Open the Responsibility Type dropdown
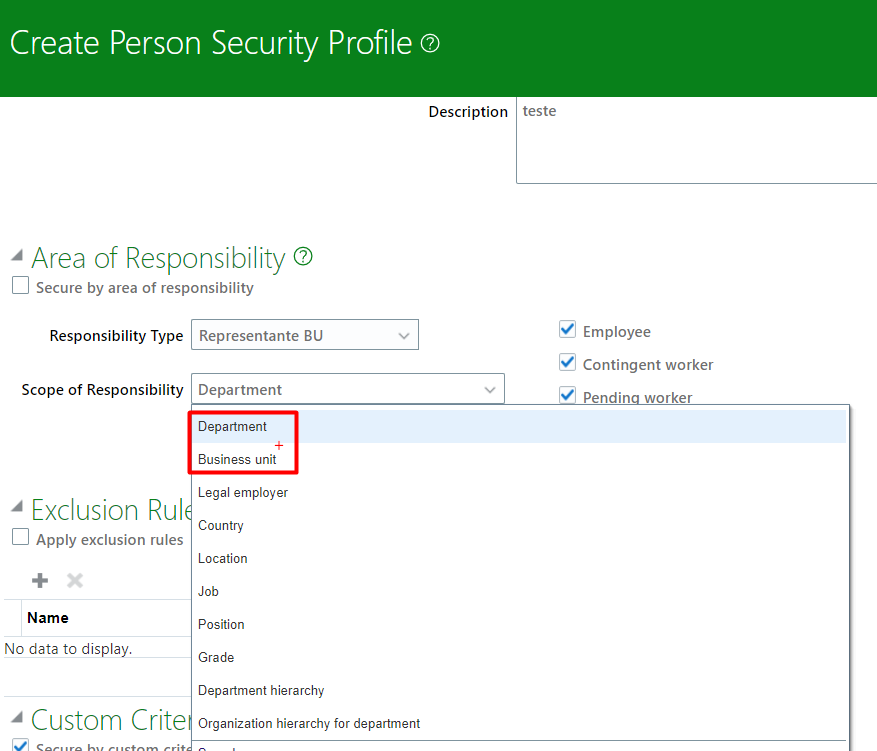 pyautogui.click(x=404, y=334)
